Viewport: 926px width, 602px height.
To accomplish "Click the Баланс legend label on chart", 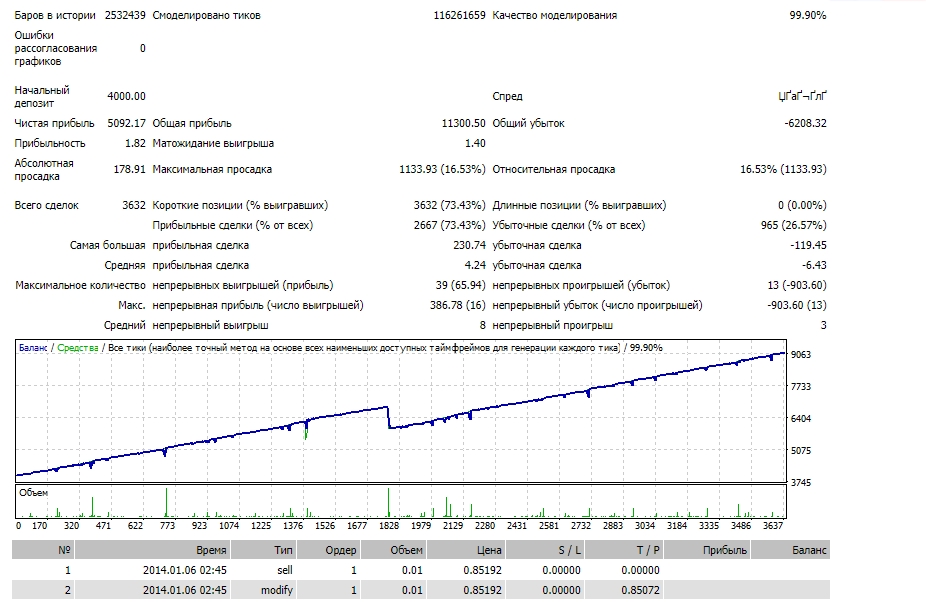I will 33,348.
